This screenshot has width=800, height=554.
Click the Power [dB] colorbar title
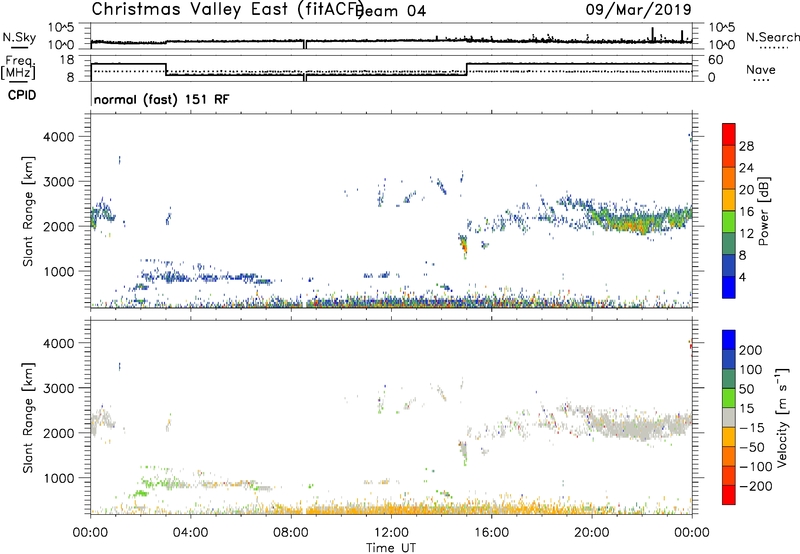[x=764, y=211]
